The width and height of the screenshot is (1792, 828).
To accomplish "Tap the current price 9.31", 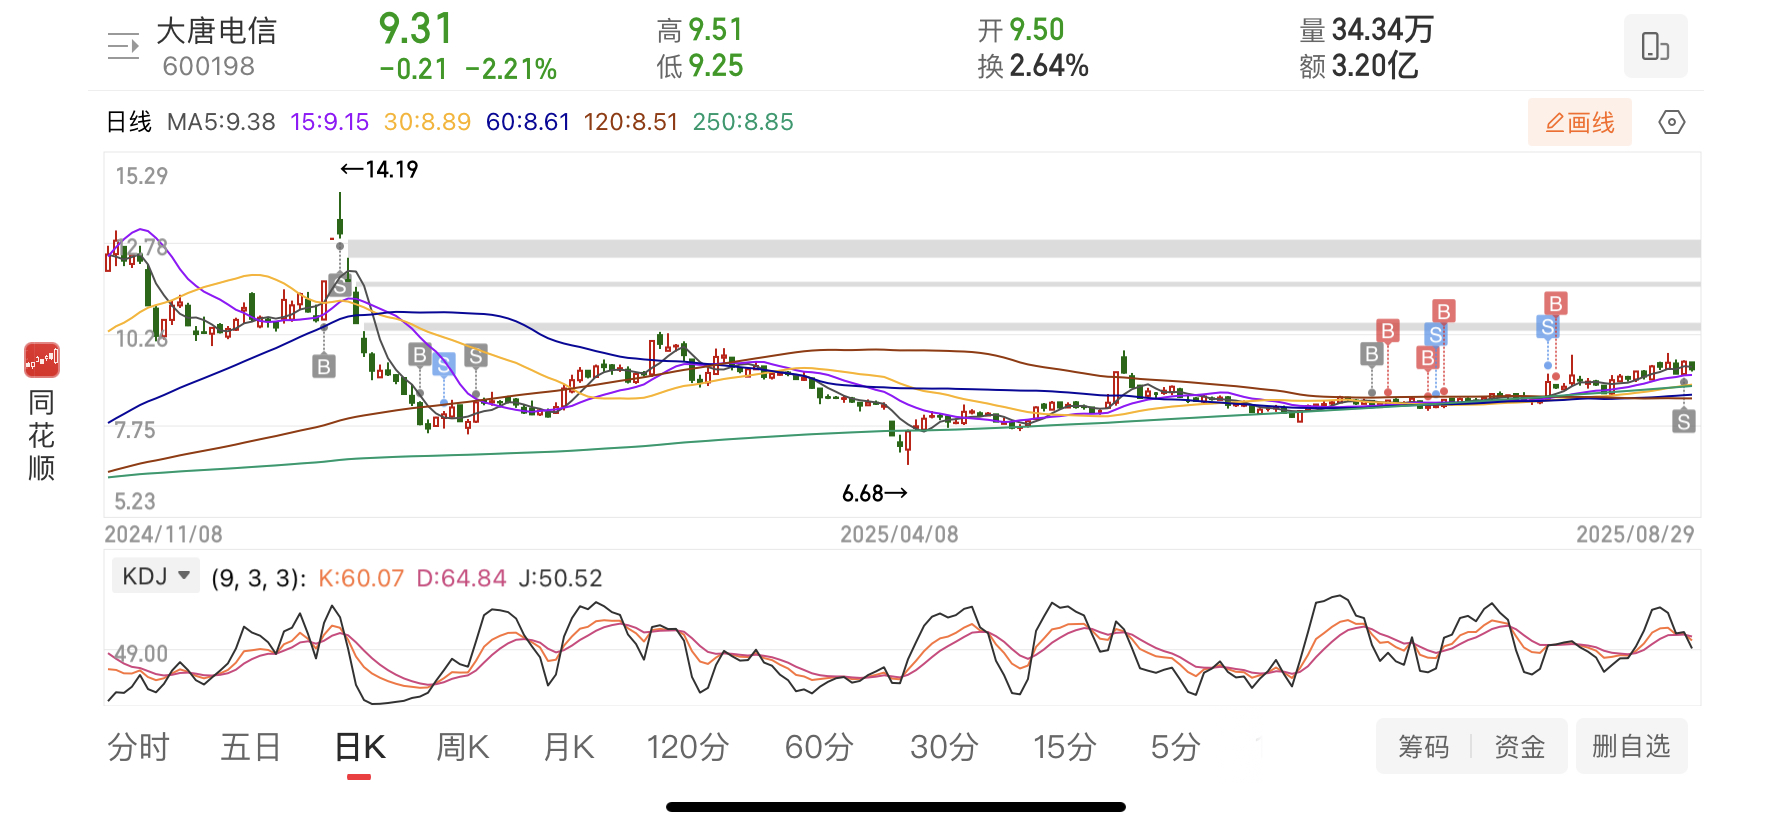I will coord(416,29).
